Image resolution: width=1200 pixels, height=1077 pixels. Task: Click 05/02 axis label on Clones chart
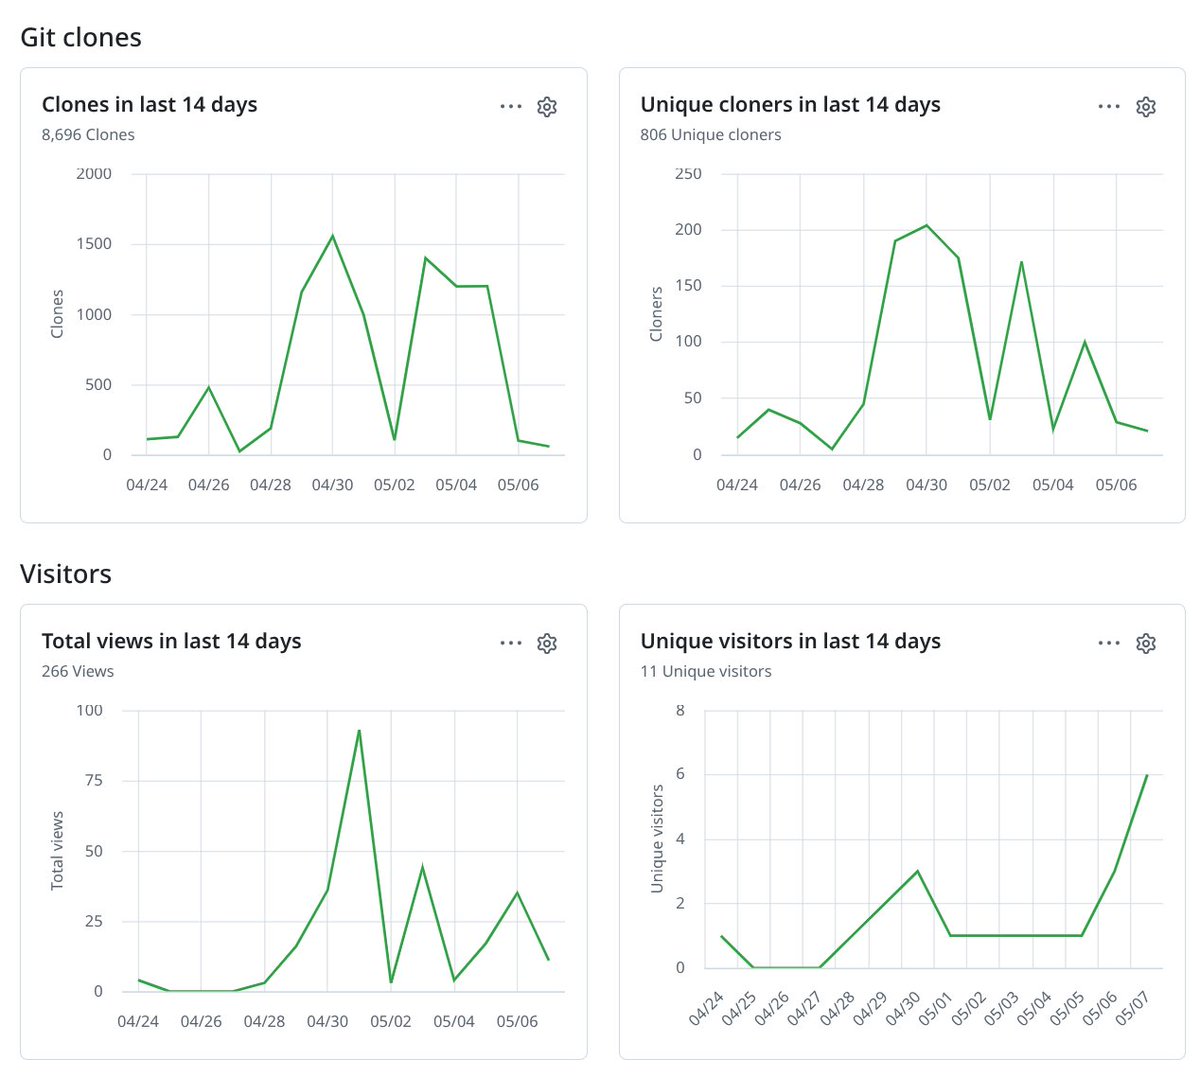click(394, 485)
